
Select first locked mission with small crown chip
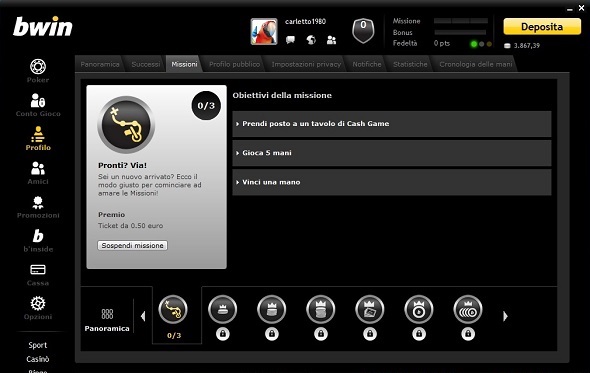pos(222,310)
